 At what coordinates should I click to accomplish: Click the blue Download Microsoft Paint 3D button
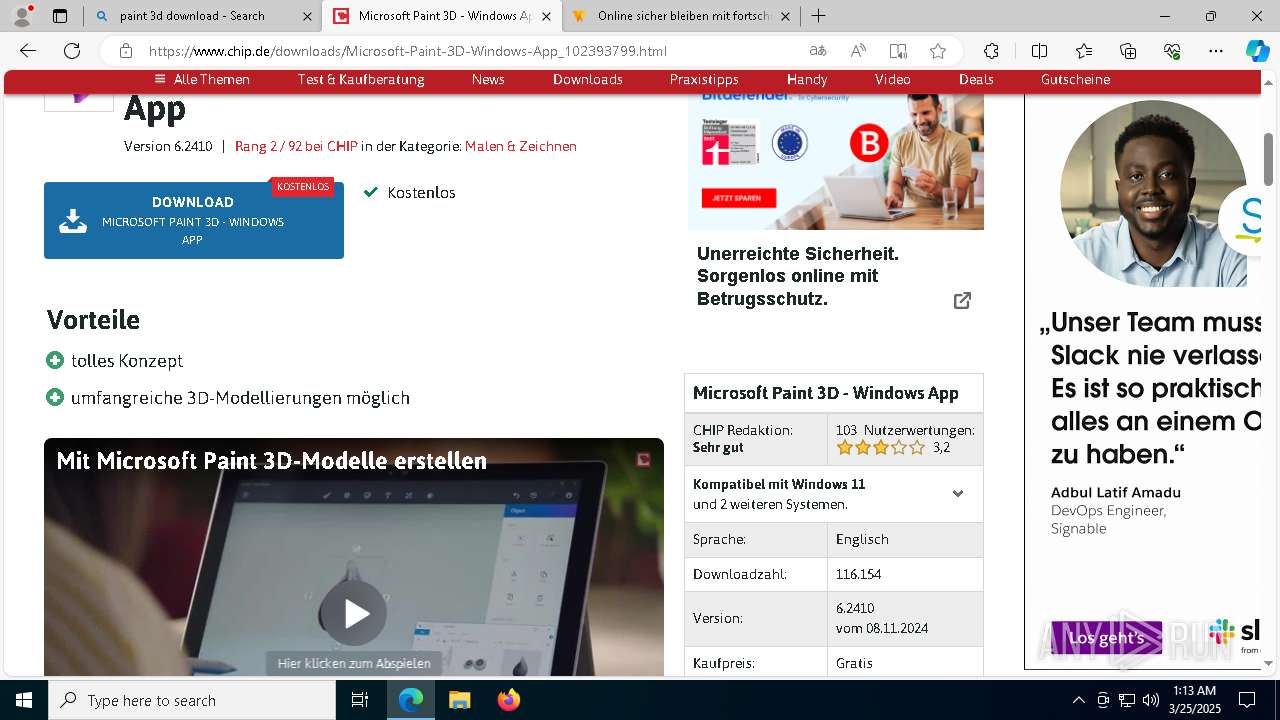click(x=194, y=220)
